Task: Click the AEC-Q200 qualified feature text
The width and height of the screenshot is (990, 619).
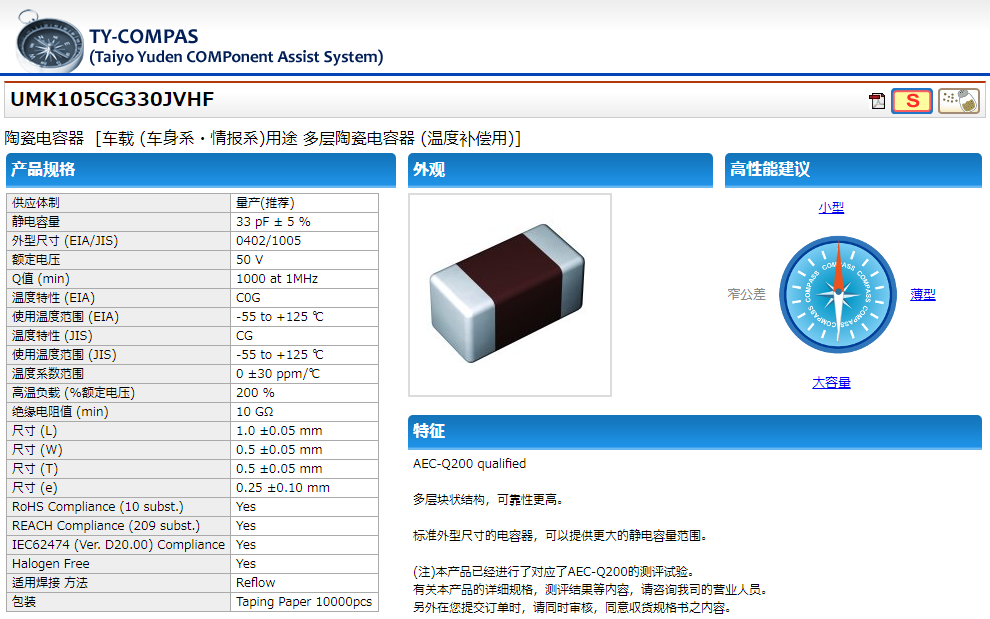Action: click(x=469, y=464)
